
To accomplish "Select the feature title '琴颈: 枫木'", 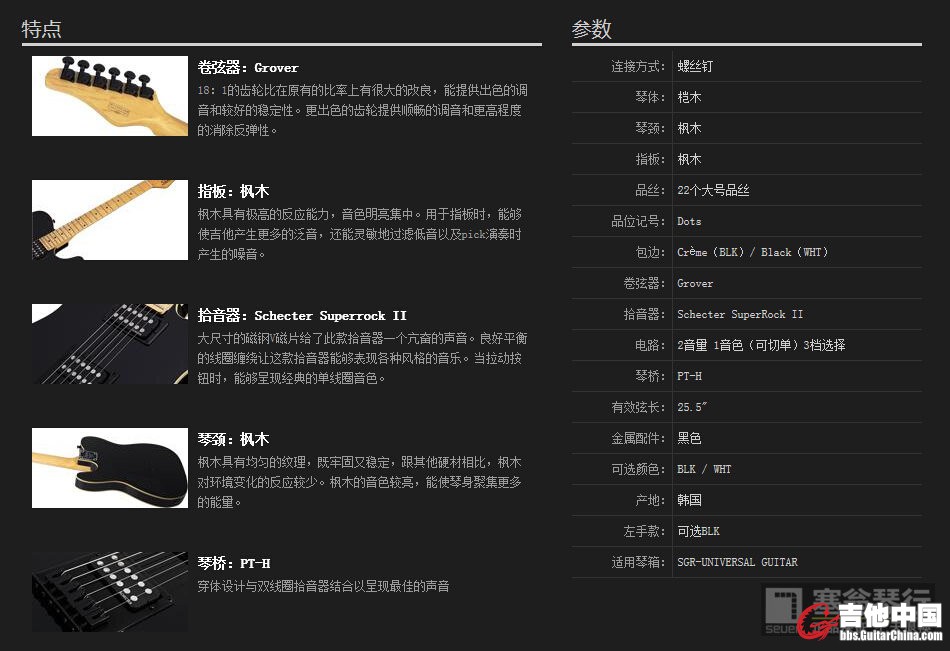I will click(x=233, y=439).
